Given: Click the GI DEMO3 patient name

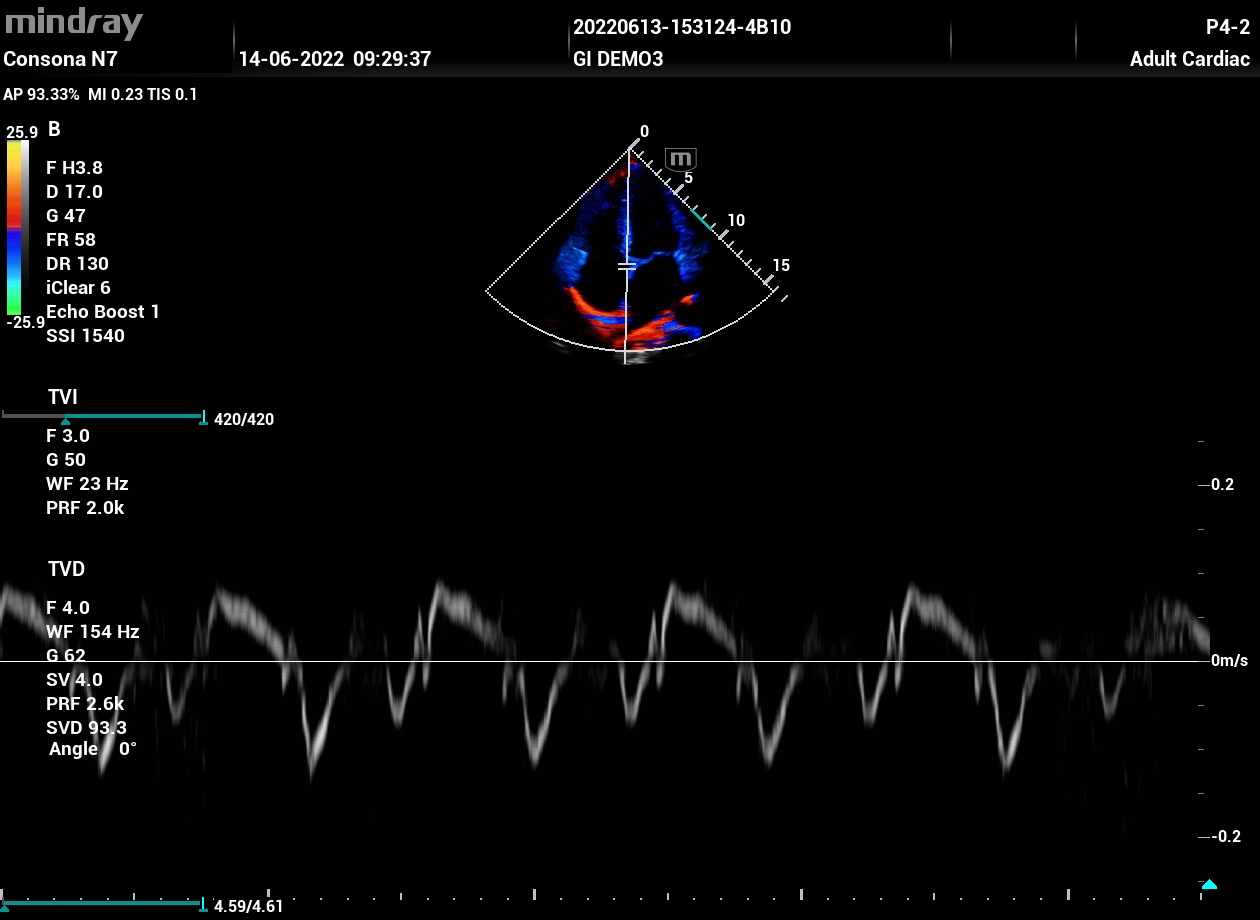Looking at the screenshot, I should (618, 59).
